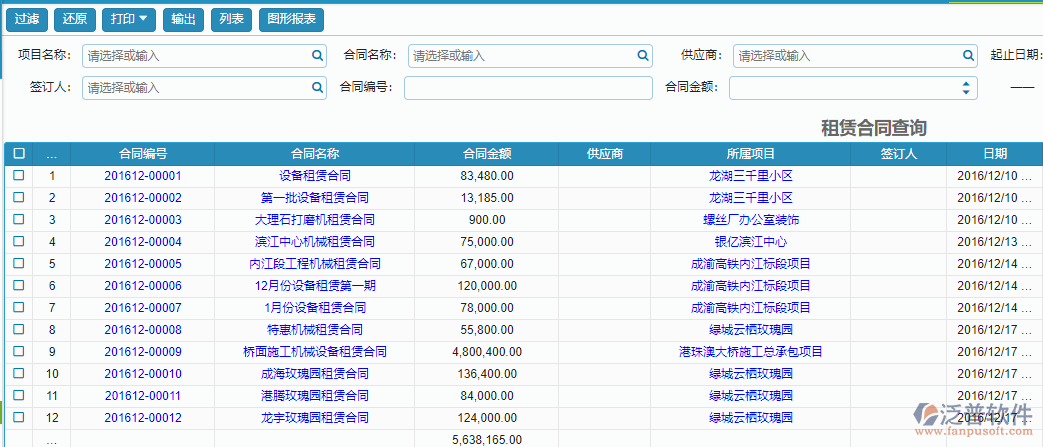Image resolution: width=1043 pixels, height=447 pixels.
Task: Sort by 合同名称 column header
Action: 315,154
